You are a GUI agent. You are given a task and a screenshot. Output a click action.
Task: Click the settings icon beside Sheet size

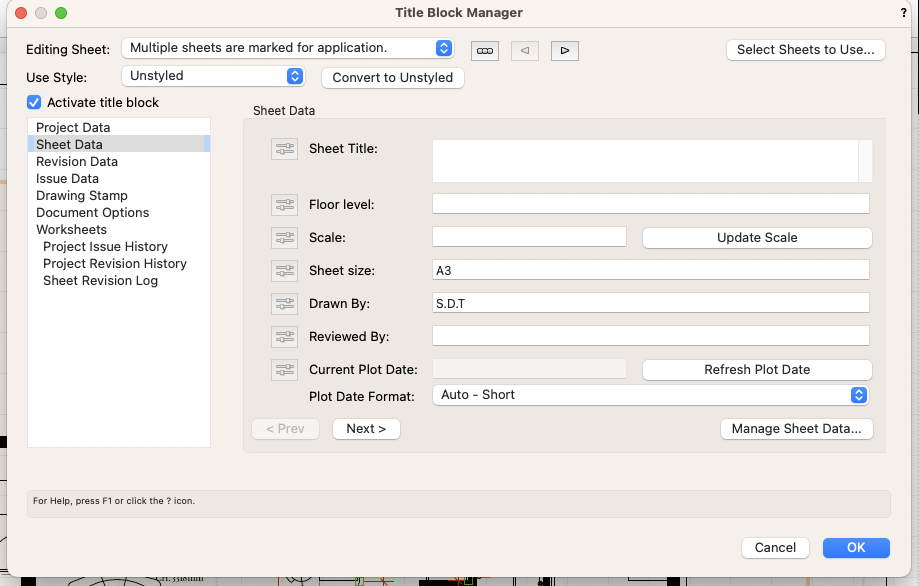pos(285,271)
